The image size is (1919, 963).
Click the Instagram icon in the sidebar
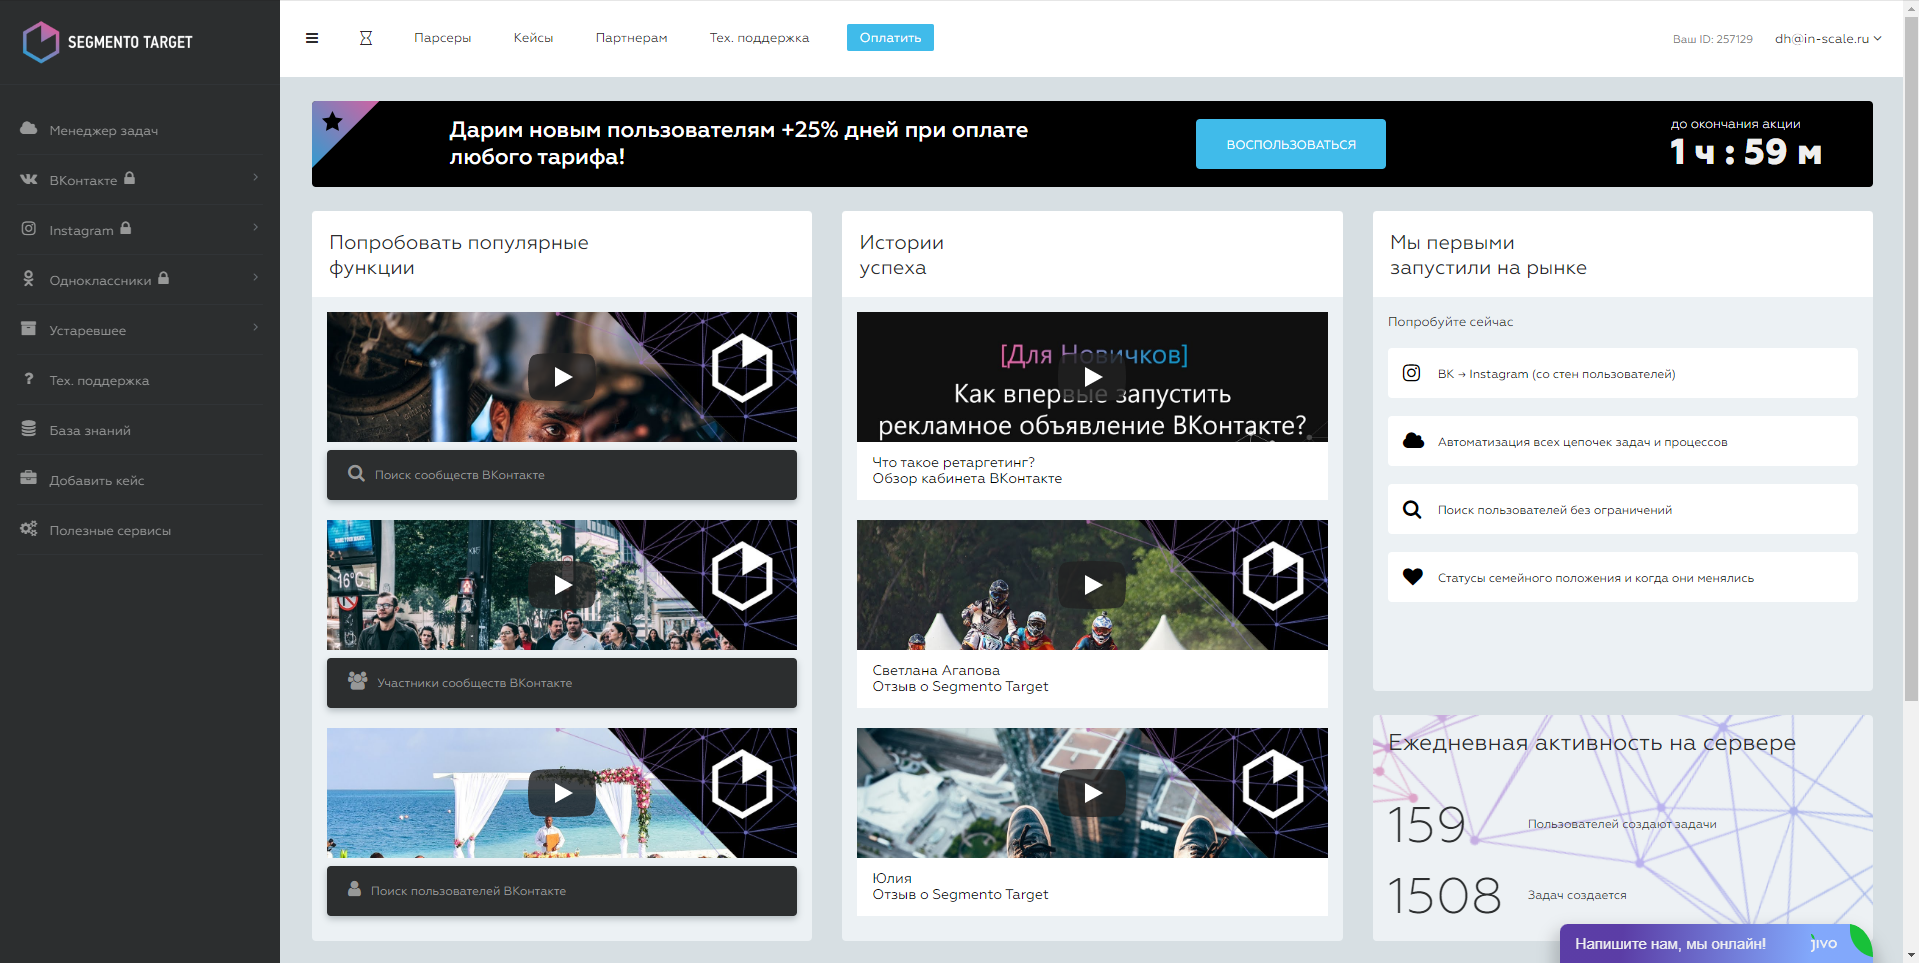pyautogui.click(x=29, y=229)
